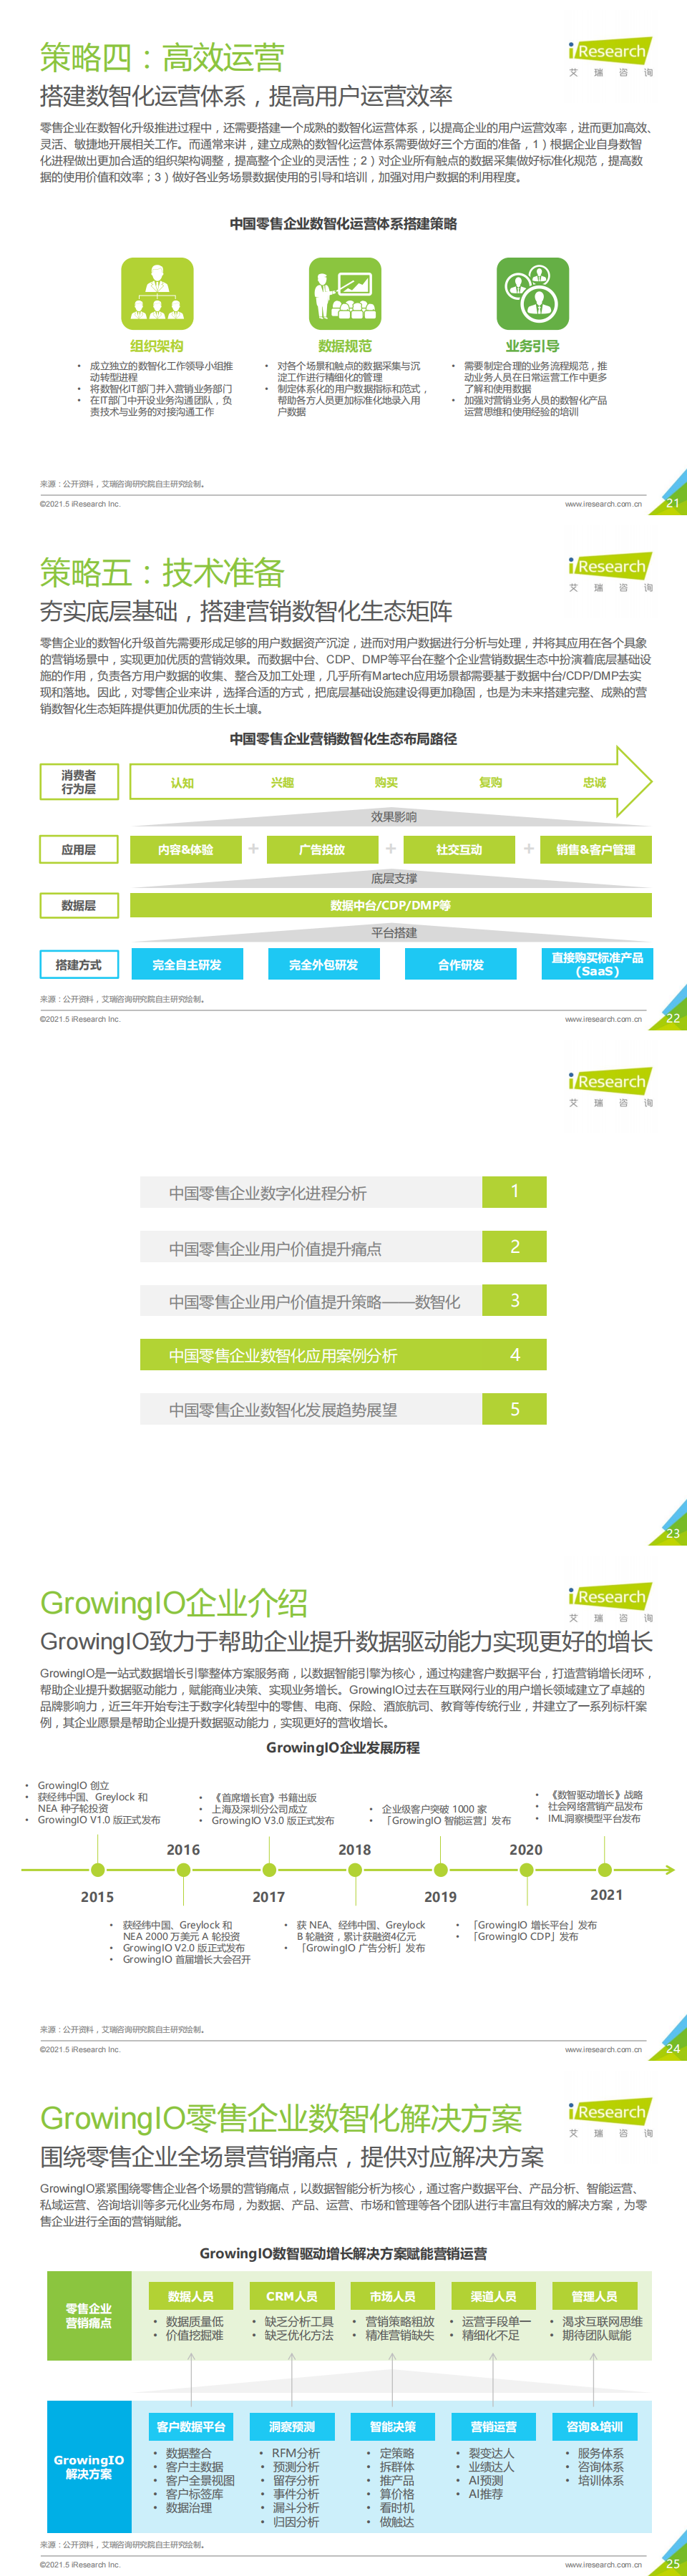The width and height of the screenshot is (687, 2576).
Task: Click the 培训体系 list entry
Action: [x=601, y=2480]
